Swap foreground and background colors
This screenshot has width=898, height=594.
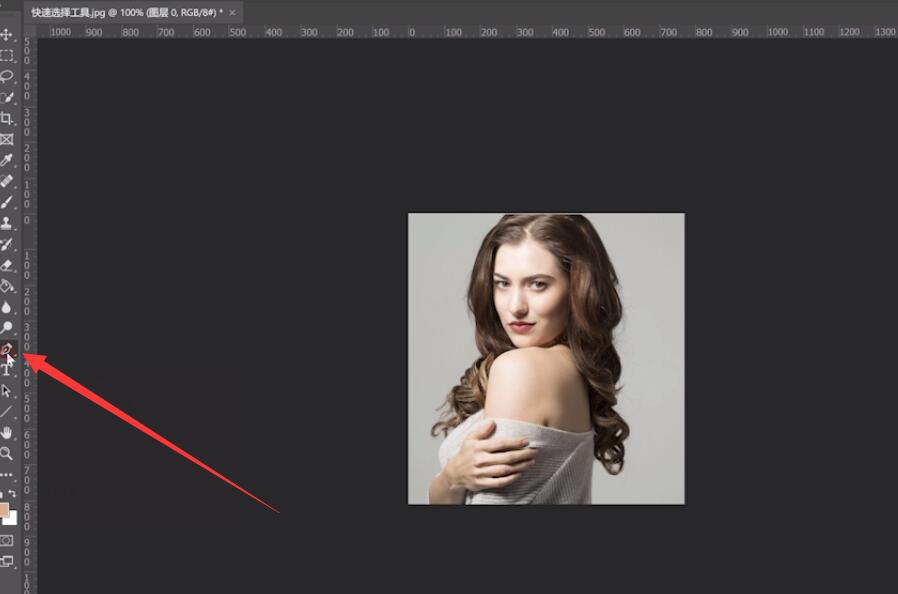tap(13, 494)
